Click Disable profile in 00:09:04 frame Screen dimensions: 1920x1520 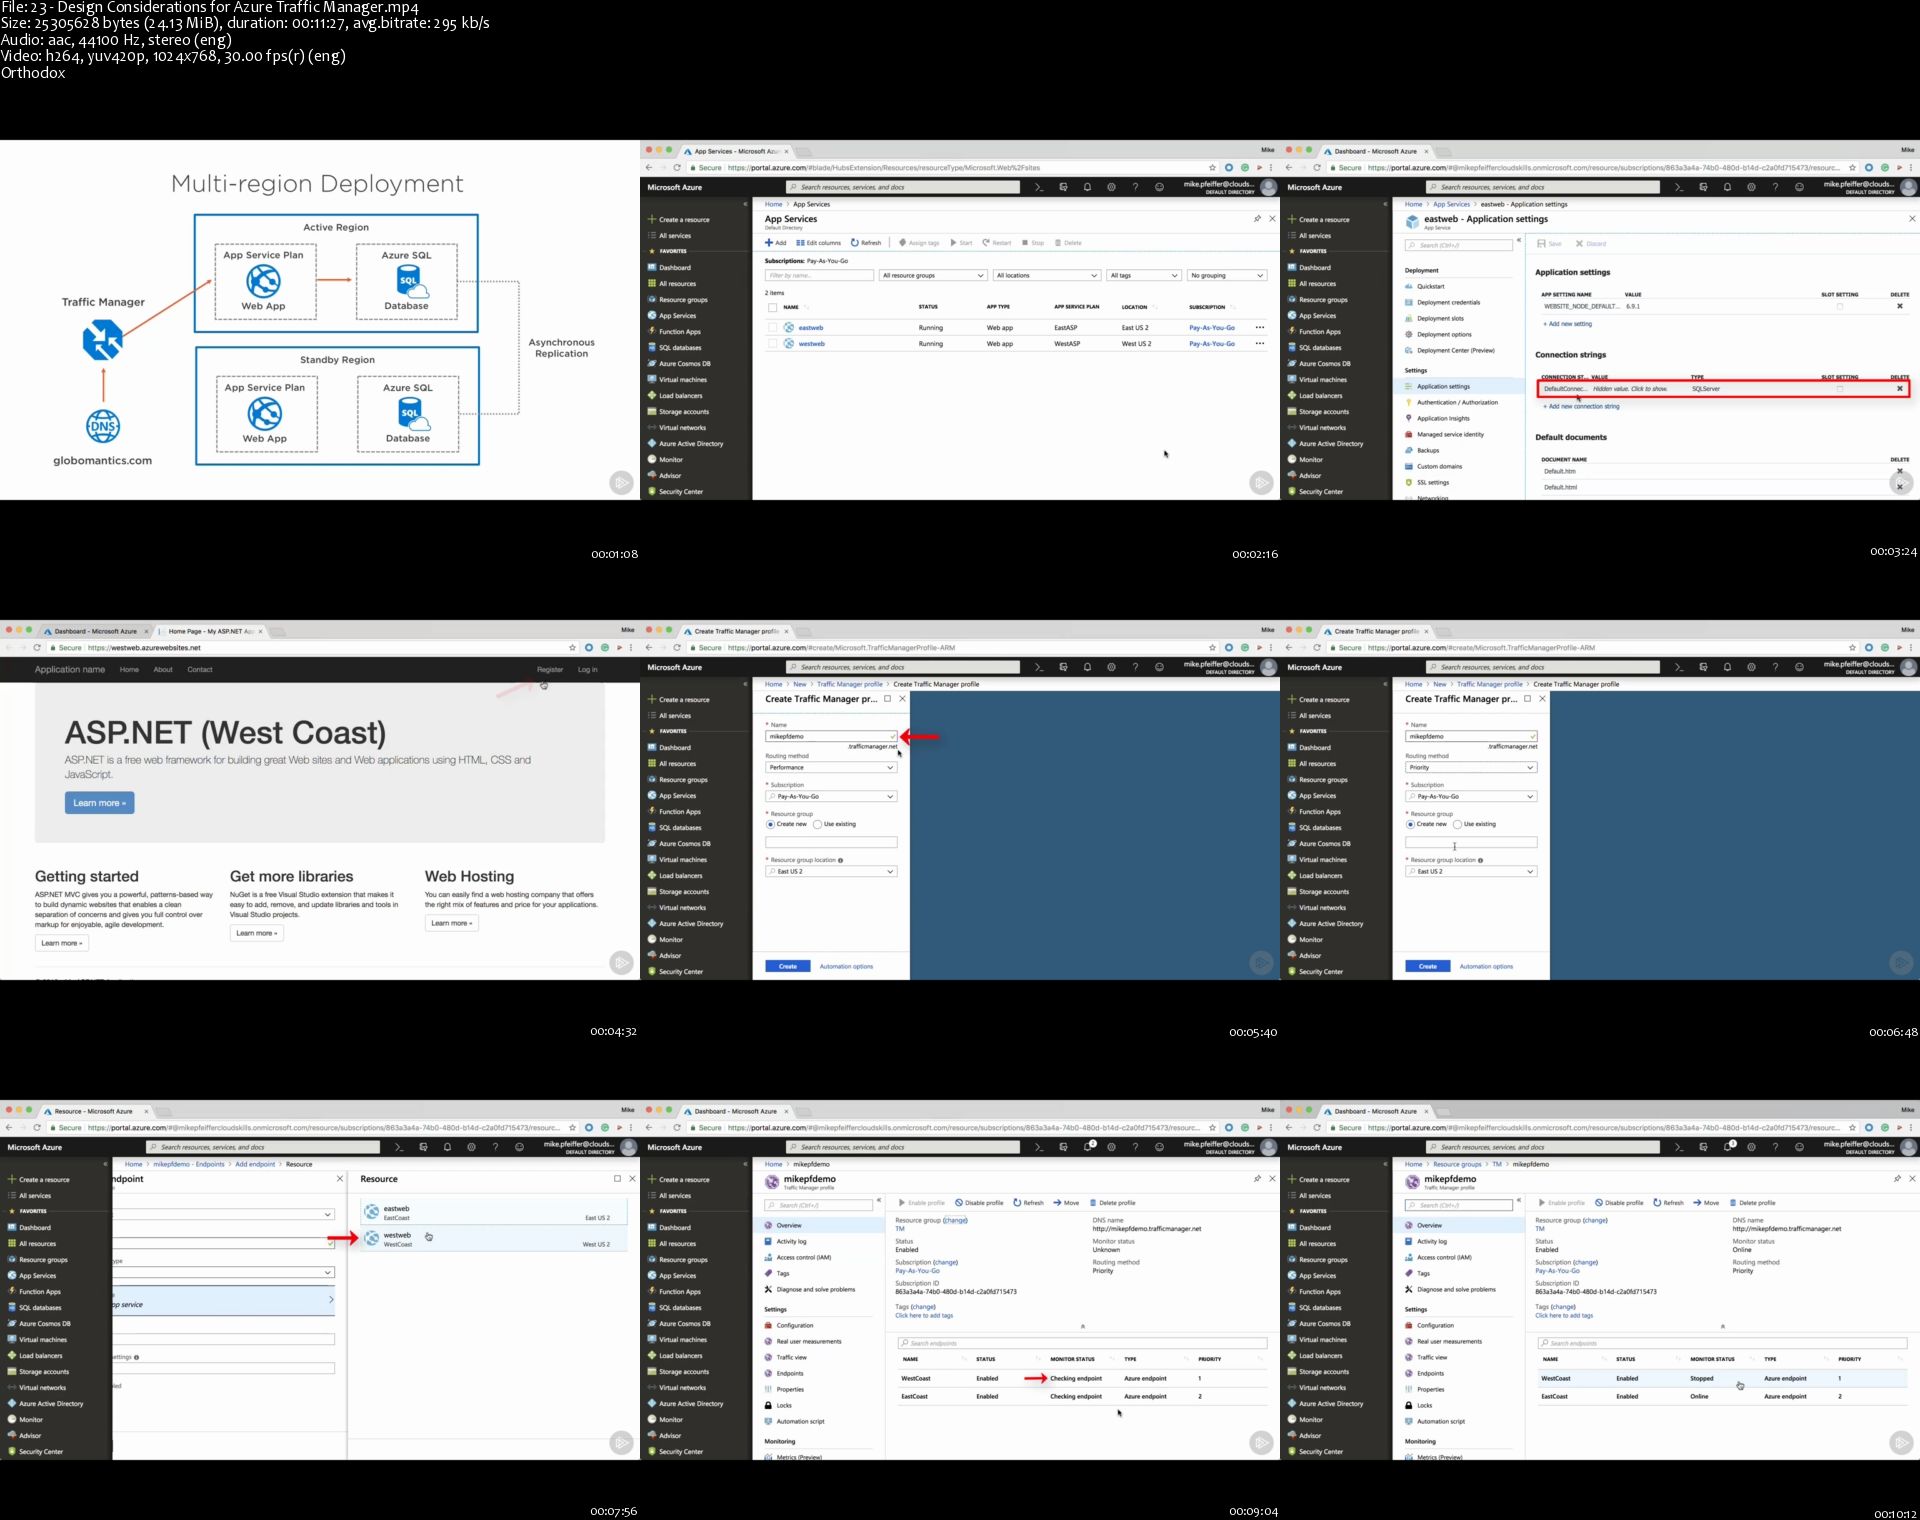click(979, 1203)
